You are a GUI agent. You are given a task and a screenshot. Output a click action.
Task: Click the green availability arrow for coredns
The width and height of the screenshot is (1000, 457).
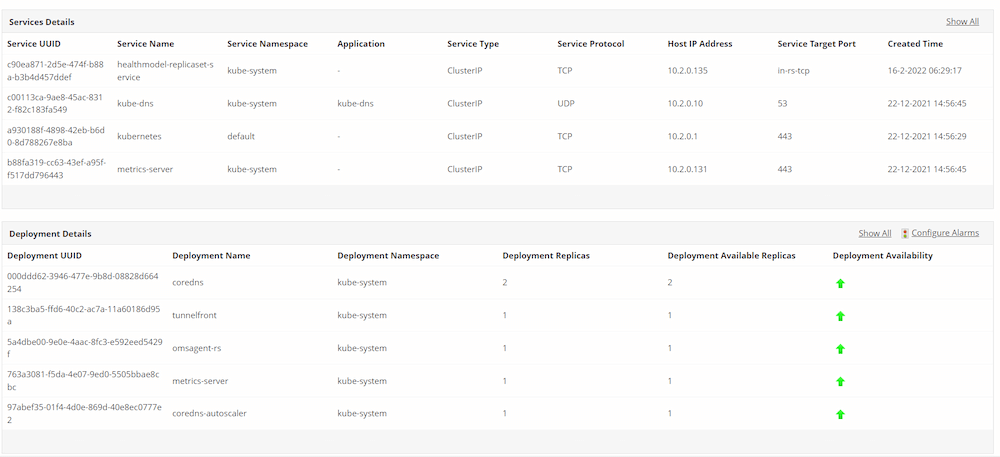click(840, 284)
